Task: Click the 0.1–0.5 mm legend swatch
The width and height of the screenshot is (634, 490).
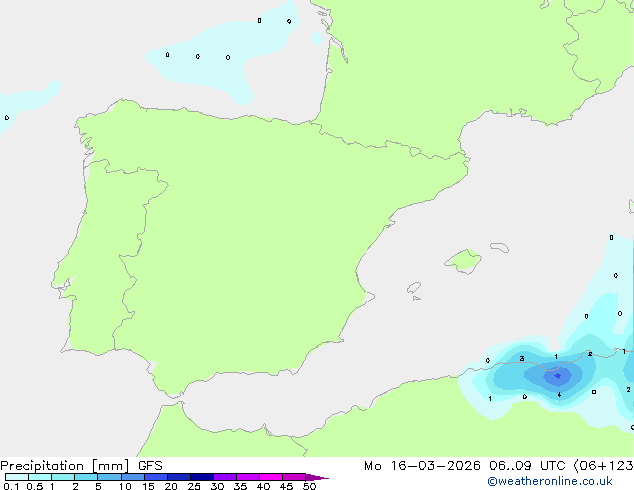Action: point(17,477)
